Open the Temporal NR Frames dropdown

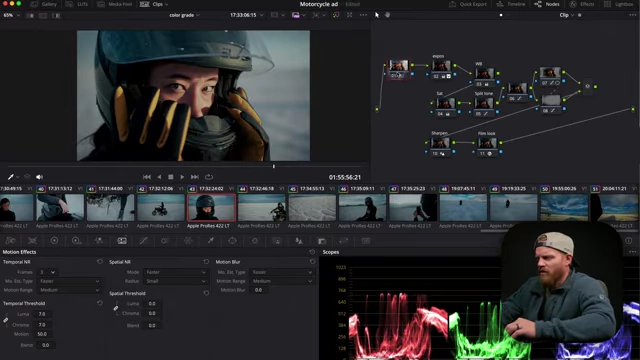point(47,272)
